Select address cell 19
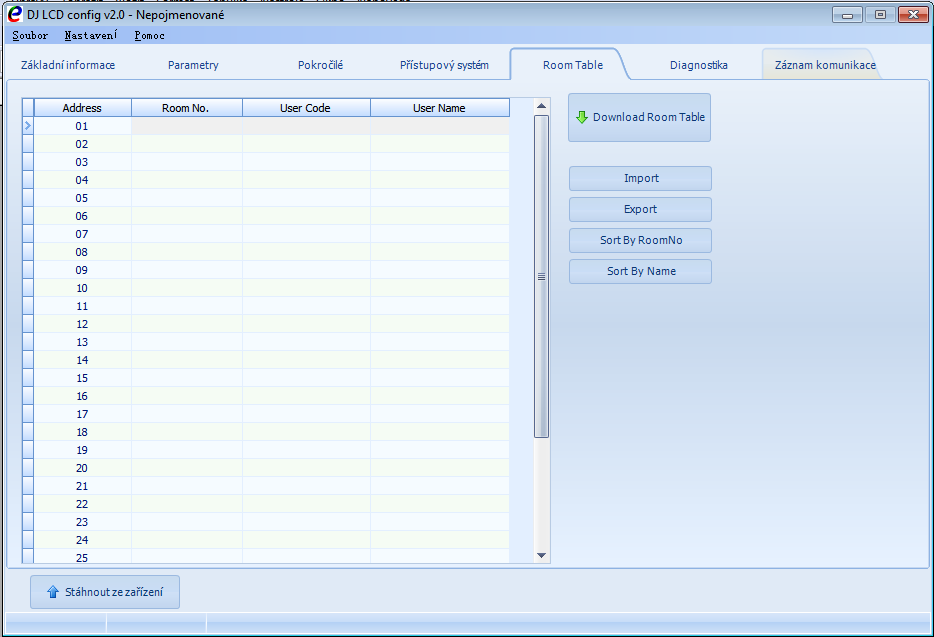The image size is (934, 637). (x=82, y=450)
